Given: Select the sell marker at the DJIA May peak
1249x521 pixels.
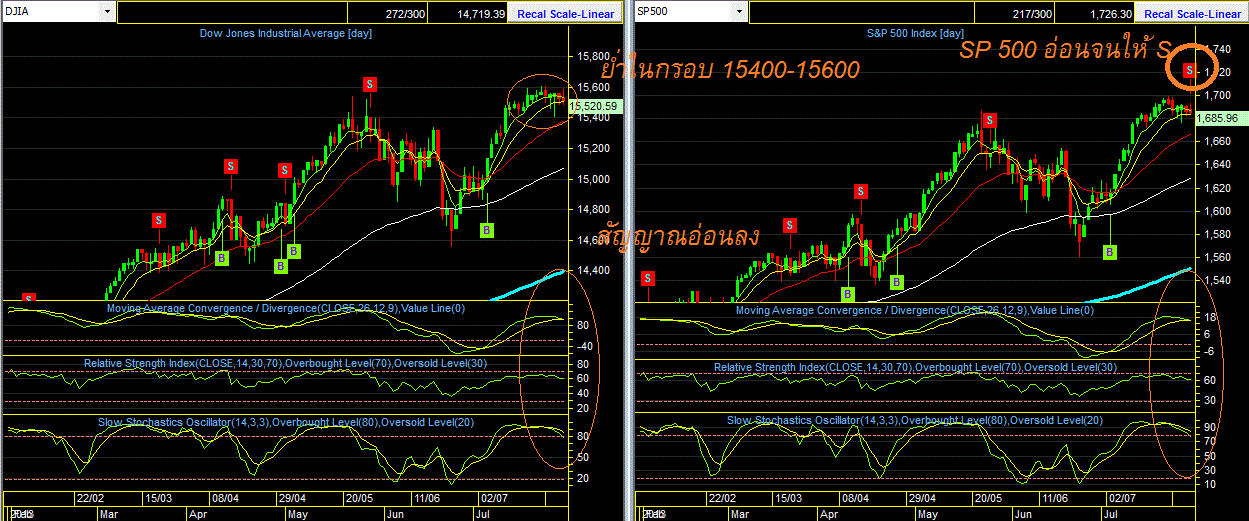Looking at the screenshot, I should coord(369,85).
